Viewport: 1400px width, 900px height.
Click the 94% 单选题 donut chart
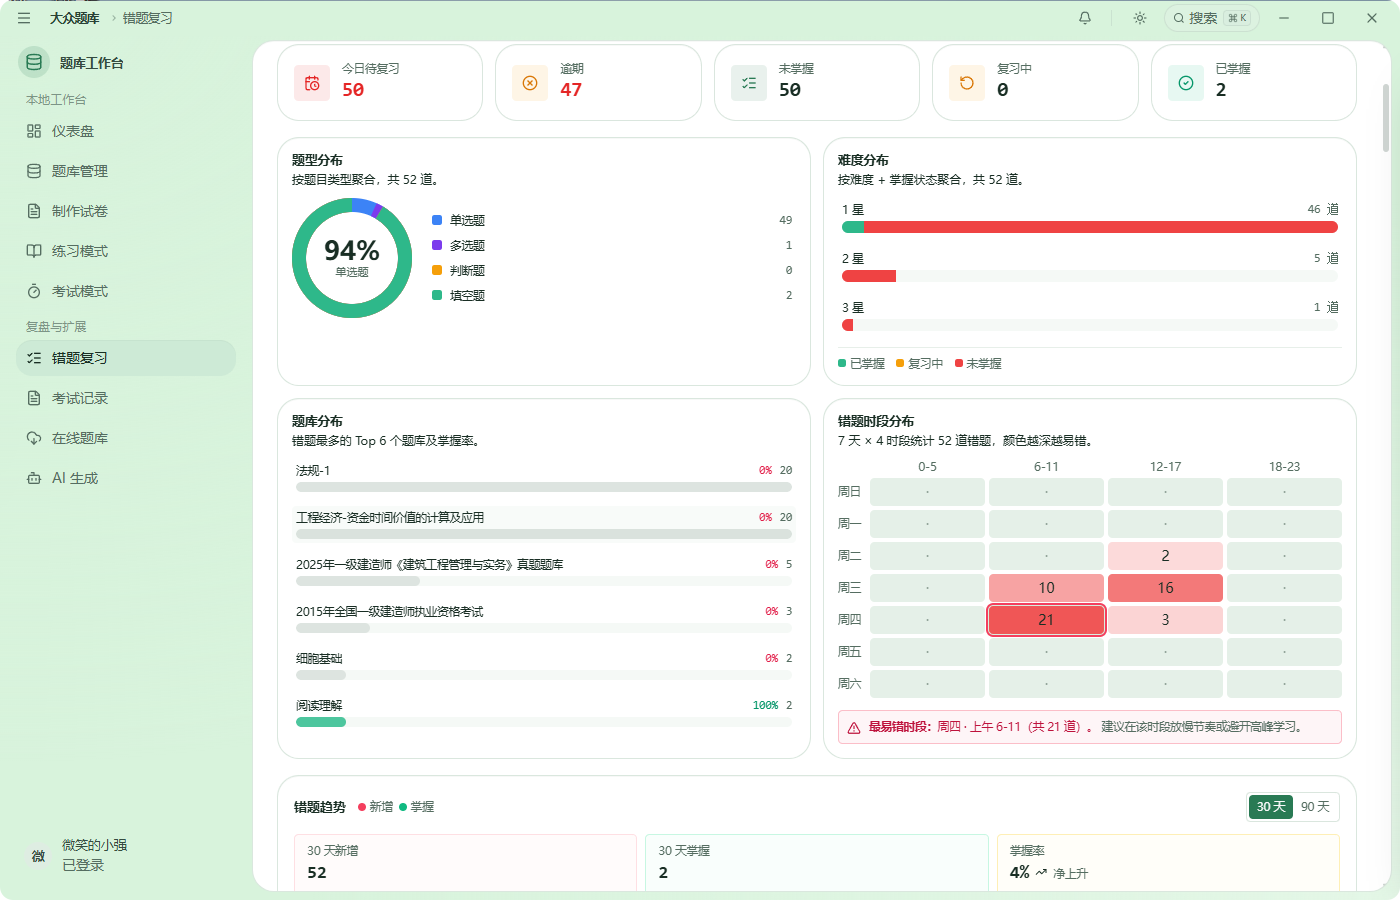coord(352,258)
